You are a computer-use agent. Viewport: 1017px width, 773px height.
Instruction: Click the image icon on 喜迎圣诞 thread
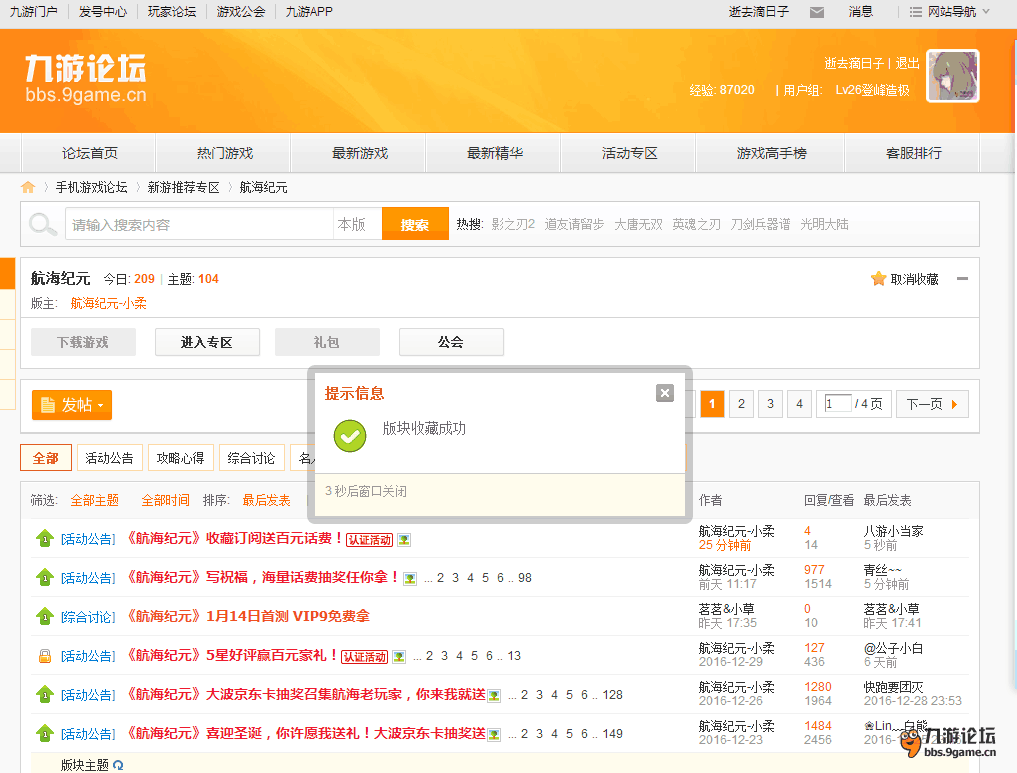pos(494,735)
